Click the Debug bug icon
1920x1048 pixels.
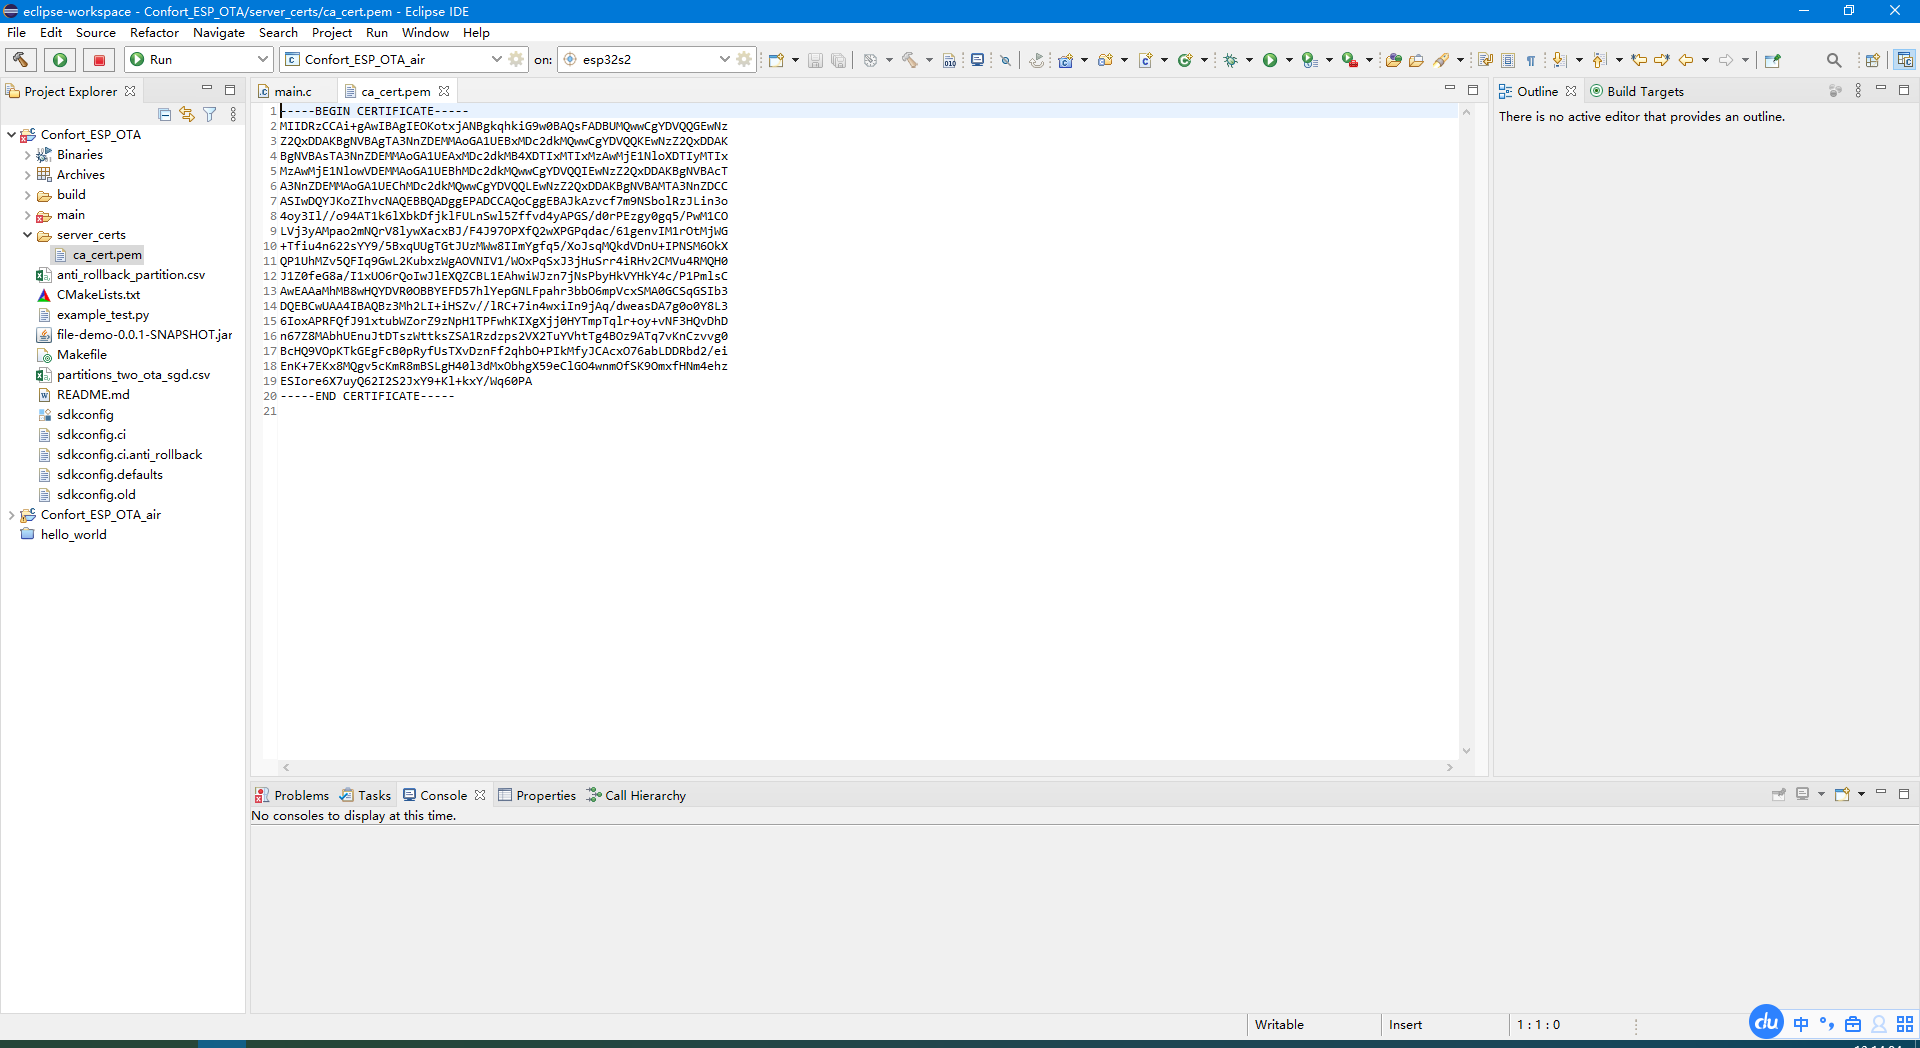1231,60
